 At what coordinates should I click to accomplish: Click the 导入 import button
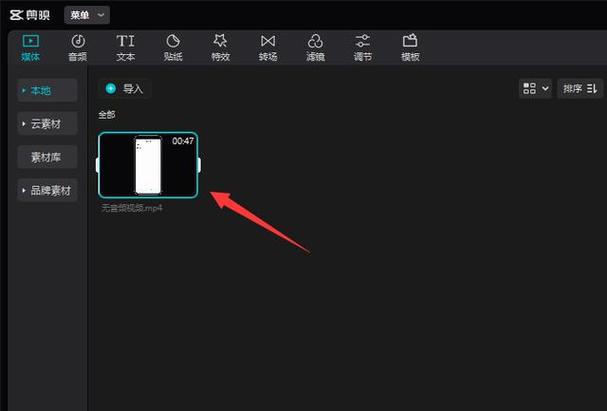click(125, 89)
